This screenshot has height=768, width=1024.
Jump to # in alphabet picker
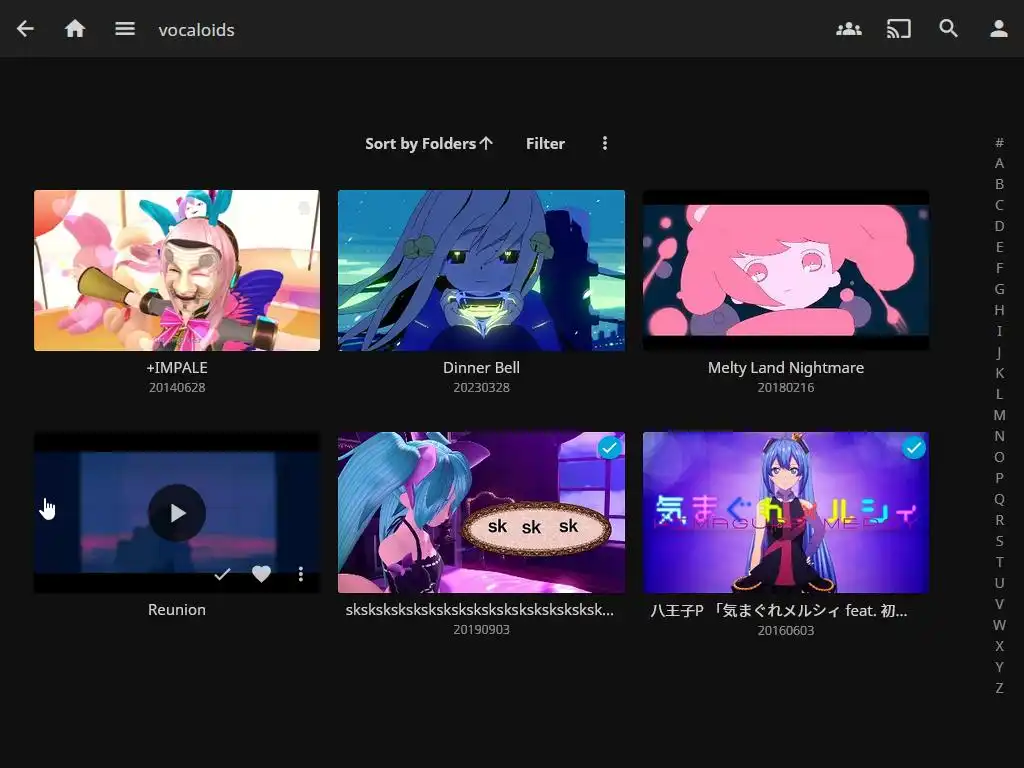coord(999,142)
